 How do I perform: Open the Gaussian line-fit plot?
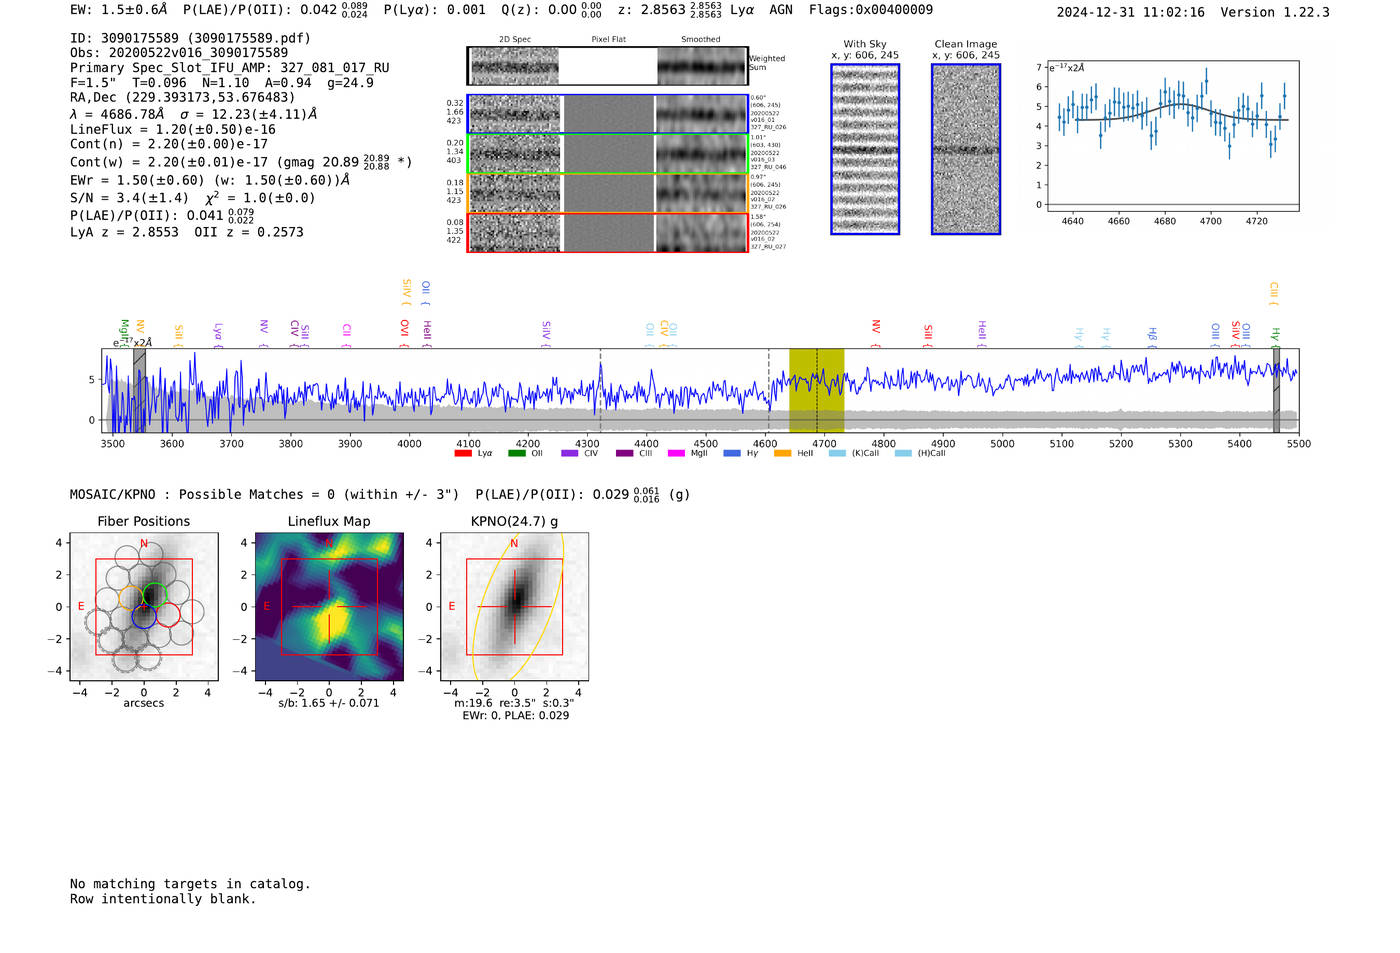[1173, 137]
